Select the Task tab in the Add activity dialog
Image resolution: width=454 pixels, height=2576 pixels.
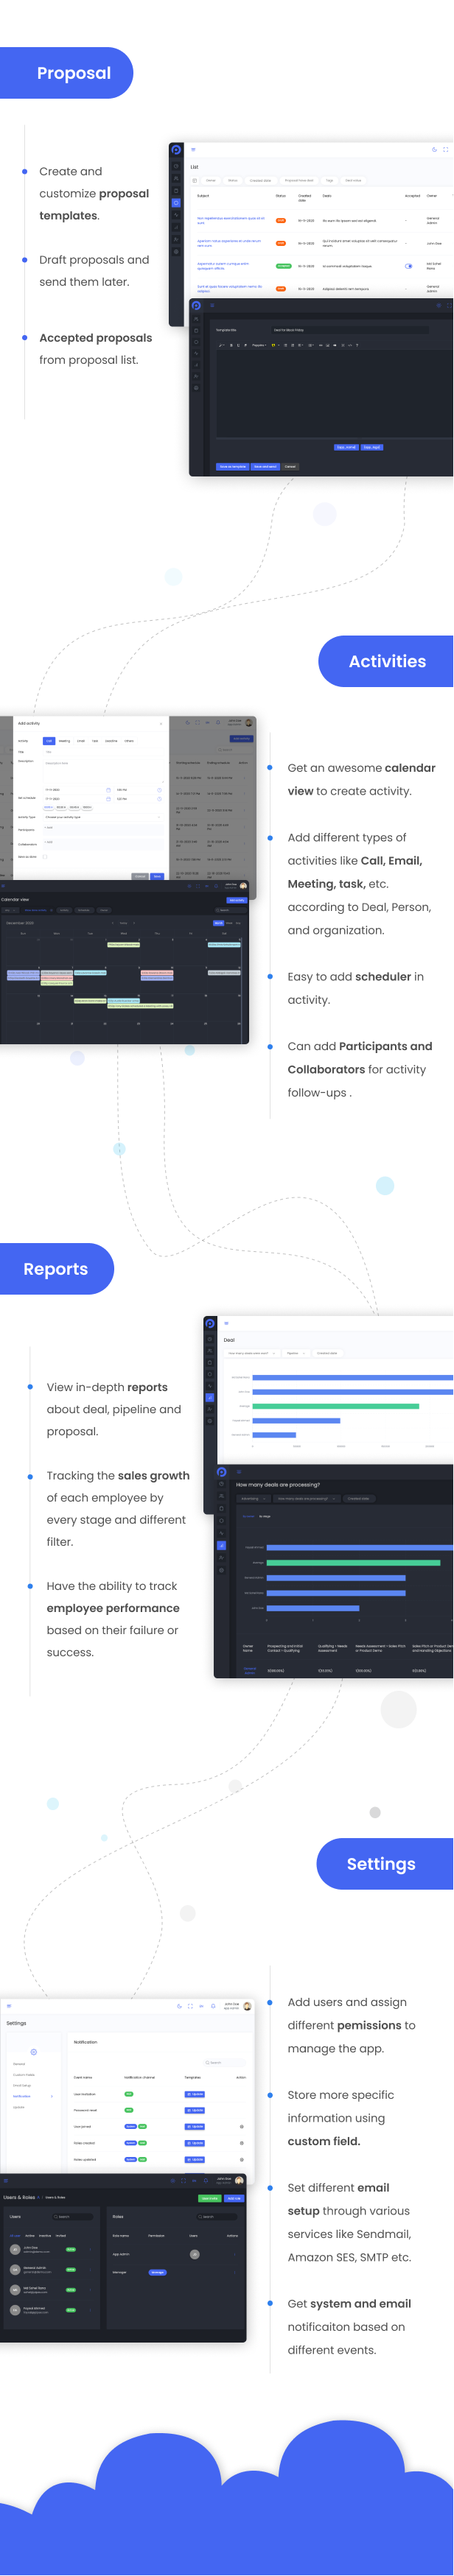[95, 741]
